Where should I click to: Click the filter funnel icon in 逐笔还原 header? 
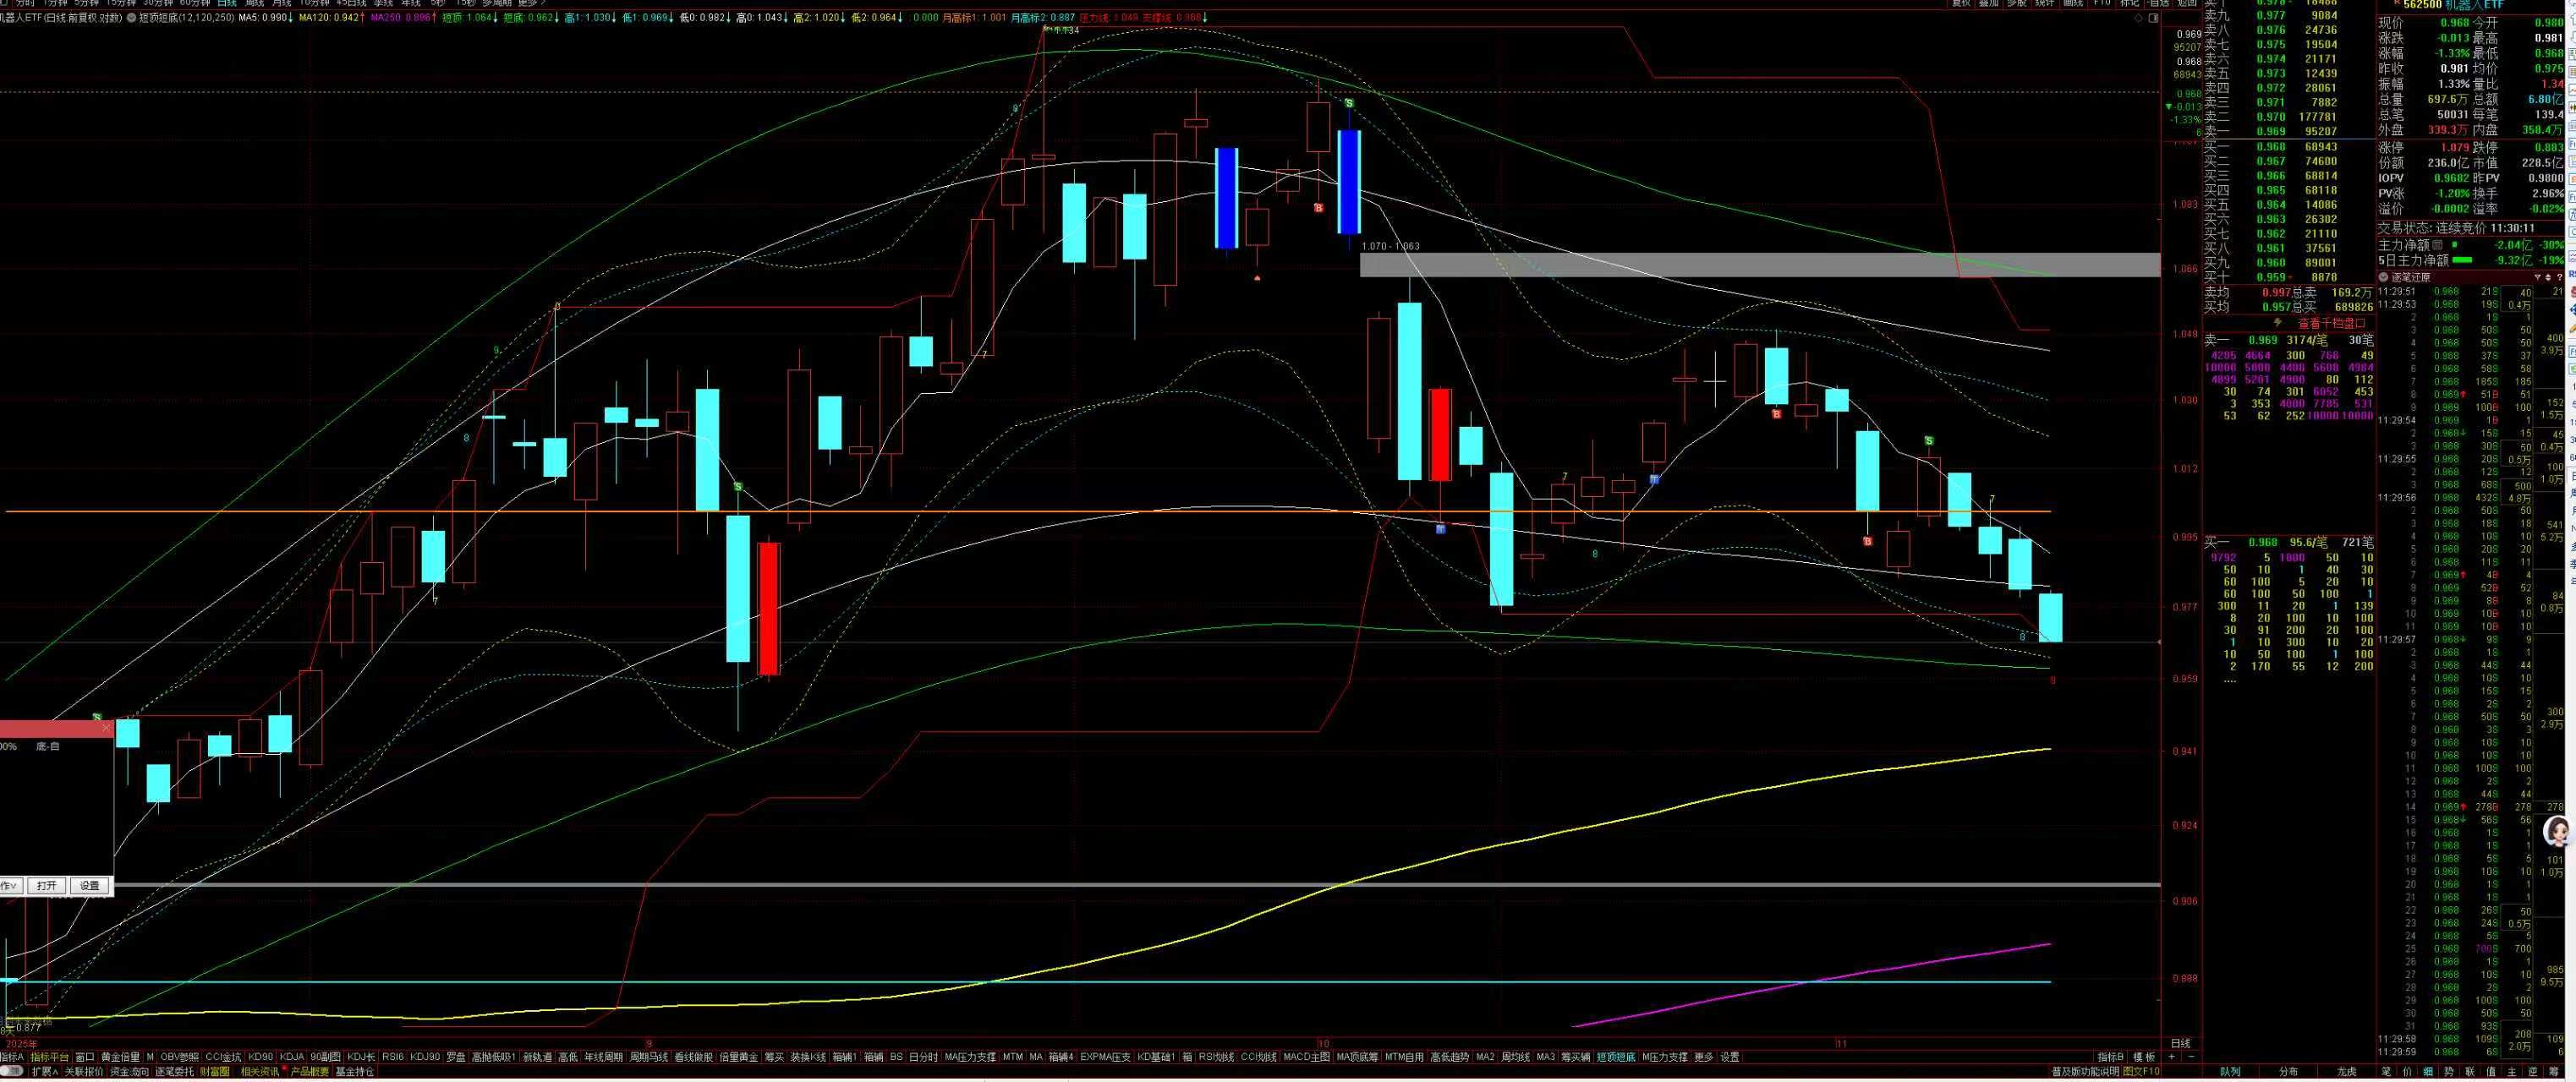[2537, 278]
